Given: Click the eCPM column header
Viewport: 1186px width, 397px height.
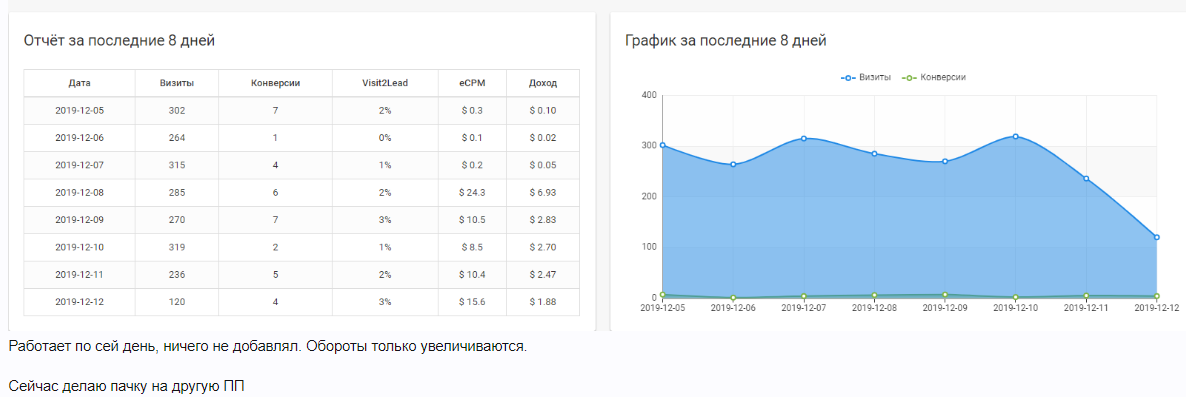Looking at the screenshot, I should click(x=472, y=83).
